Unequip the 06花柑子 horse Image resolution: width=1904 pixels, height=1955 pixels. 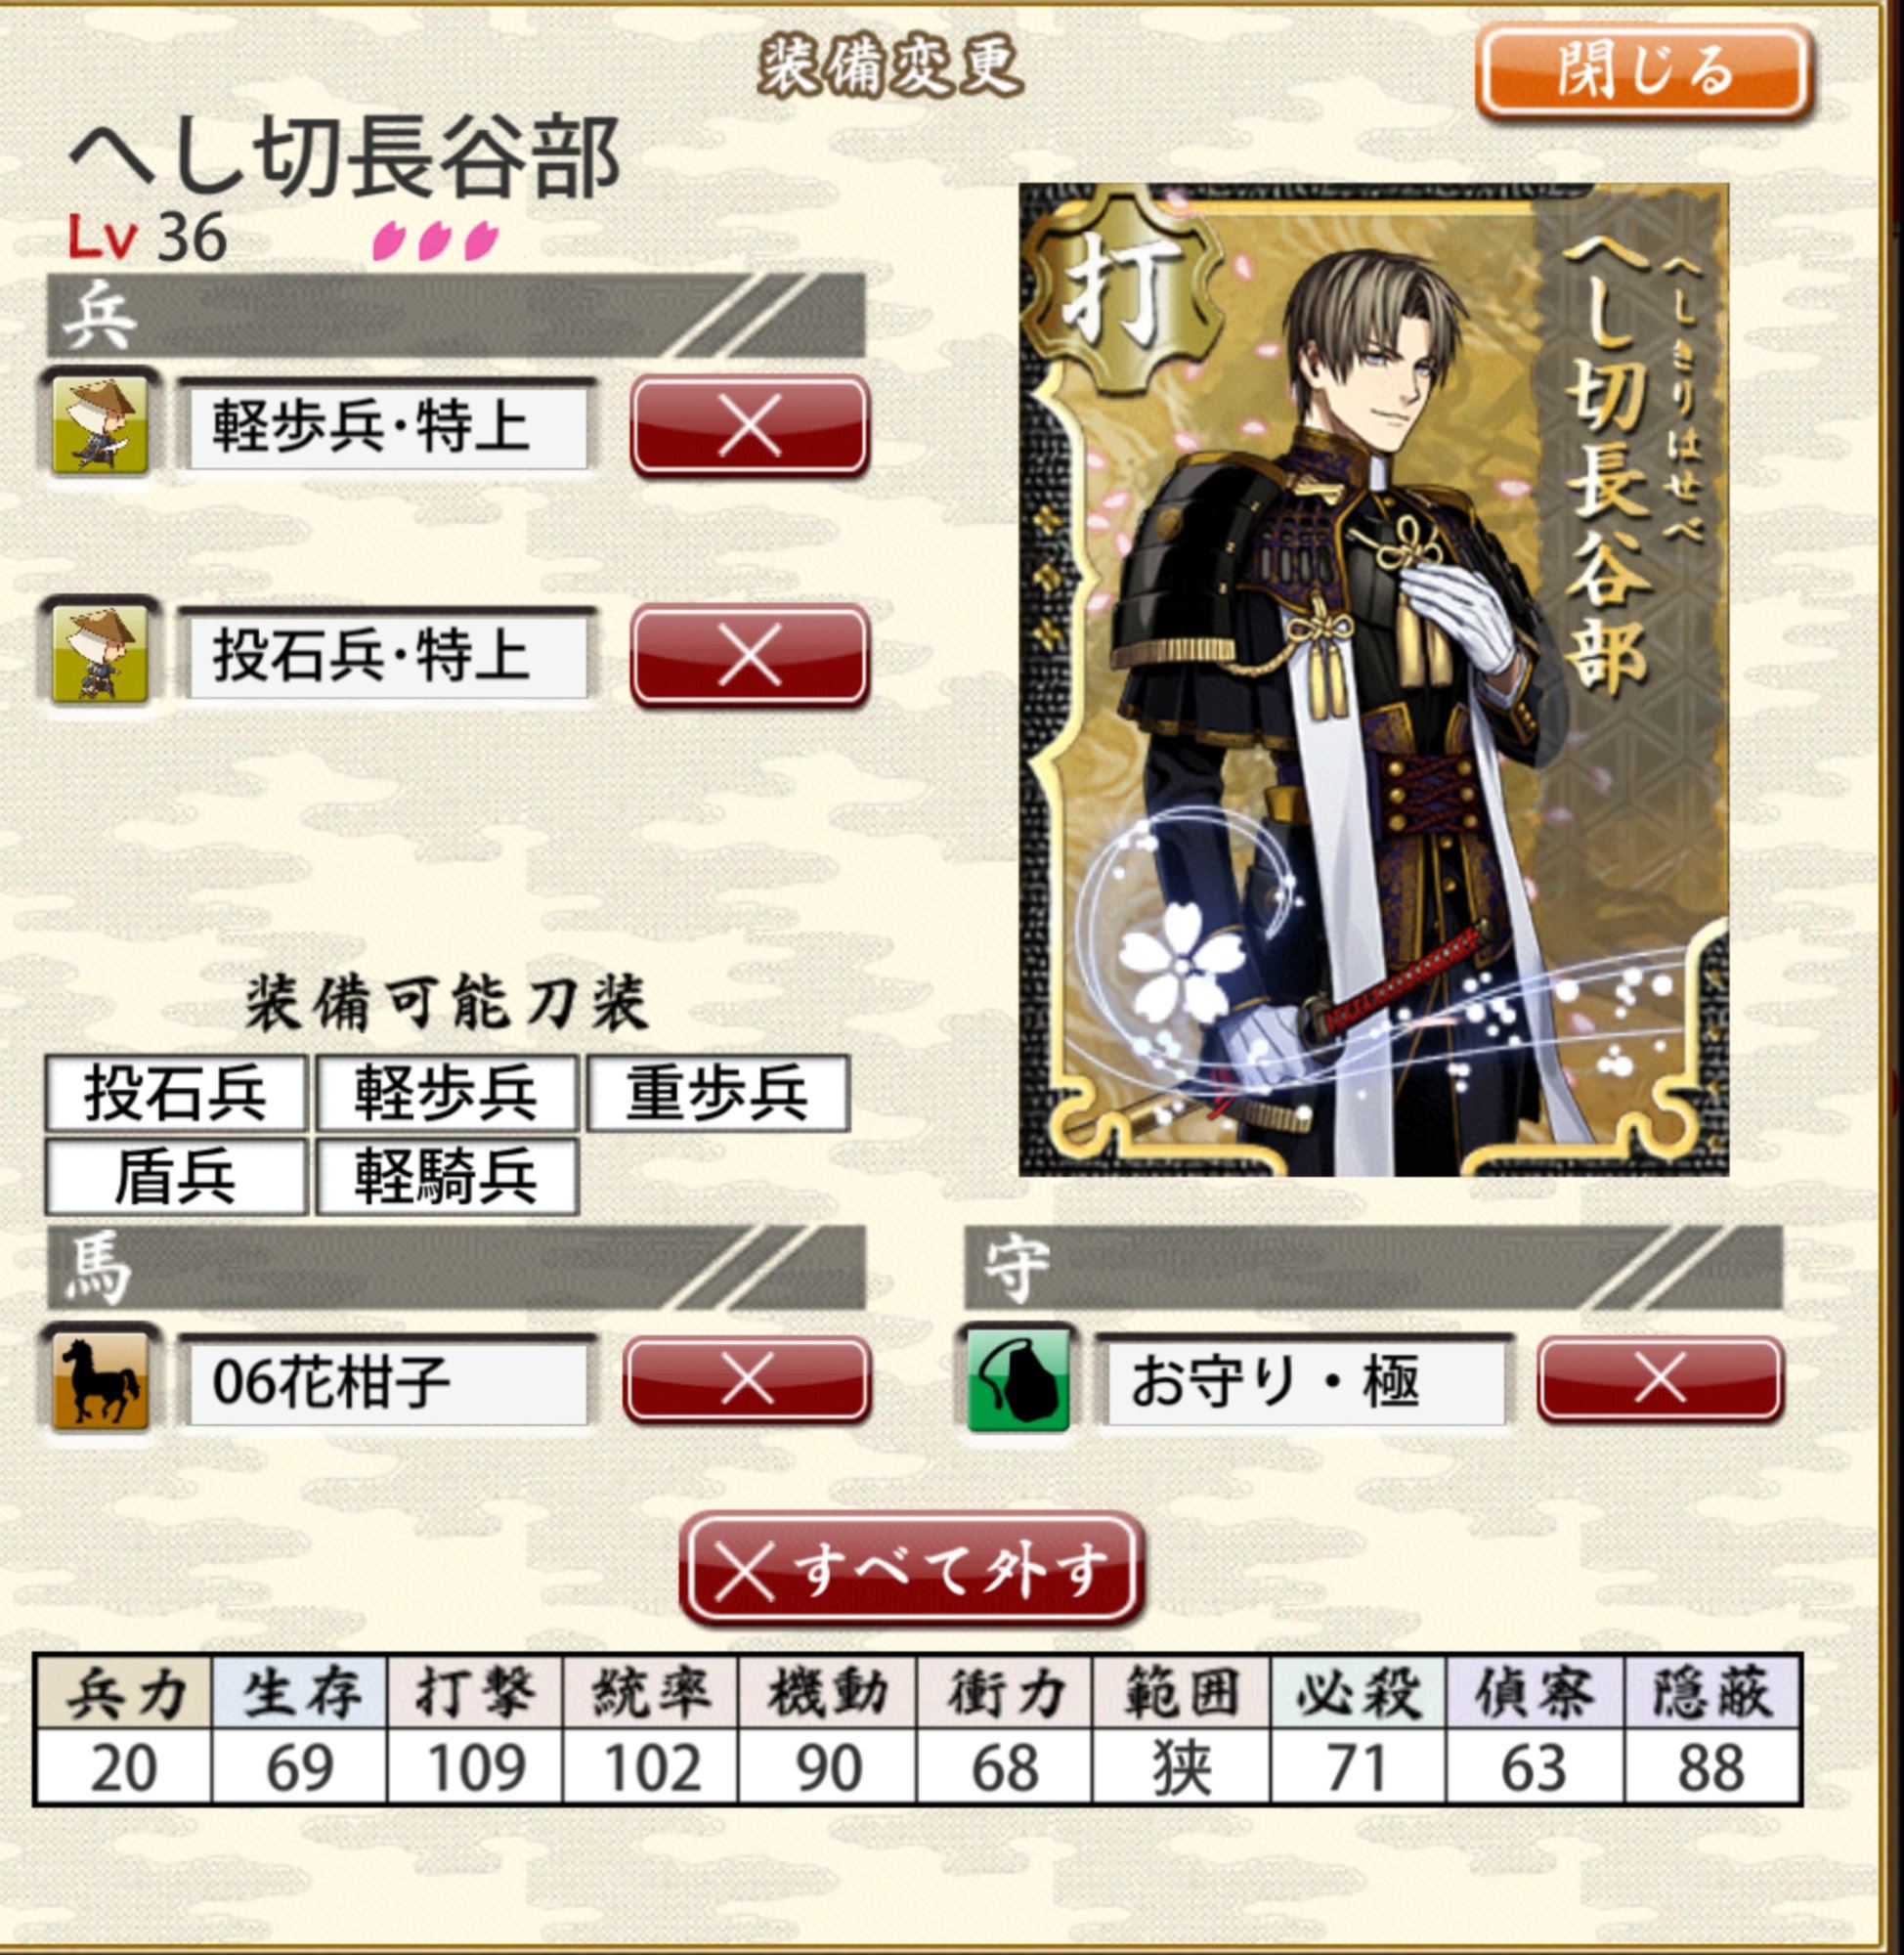(747, 1381)
